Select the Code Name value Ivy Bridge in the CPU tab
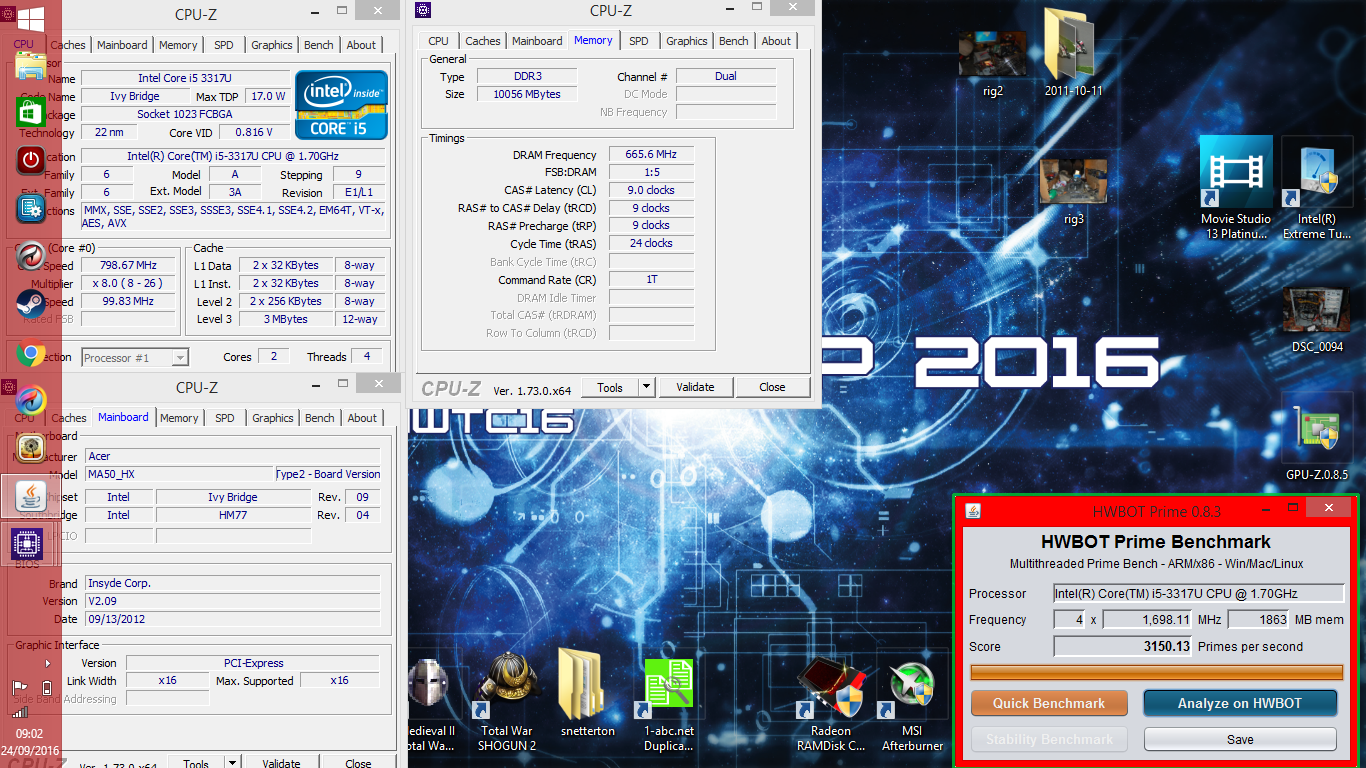This screenshot has height=768, width=1366. coord(135,96)
